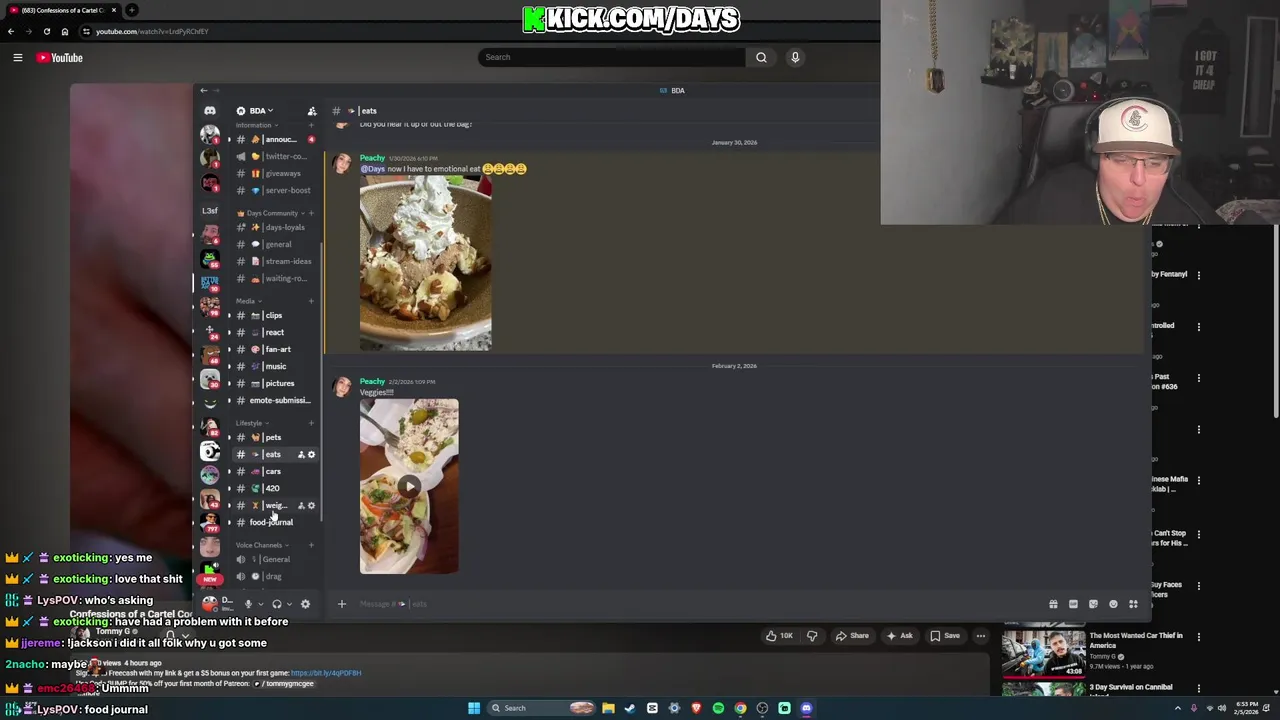Viewport: 1280px width, 720px height.
Task: Share the YouTube video
Action: click(x=853, y=636)
